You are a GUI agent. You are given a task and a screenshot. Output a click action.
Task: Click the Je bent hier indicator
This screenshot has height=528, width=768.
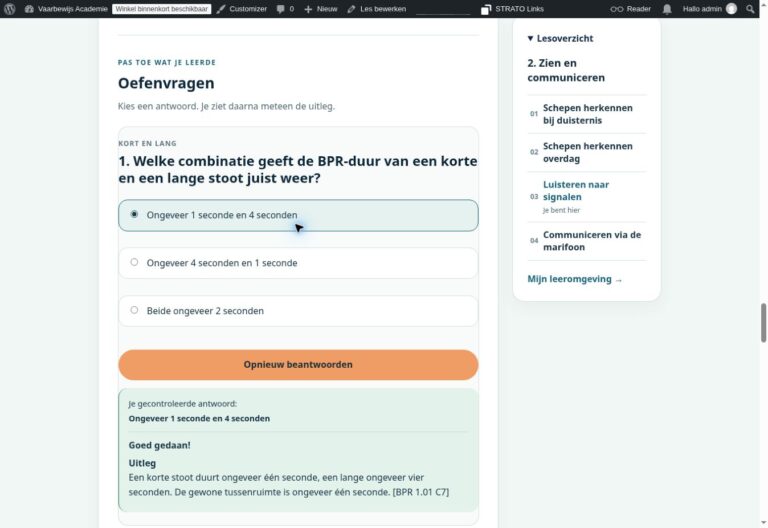coord(561,210)
